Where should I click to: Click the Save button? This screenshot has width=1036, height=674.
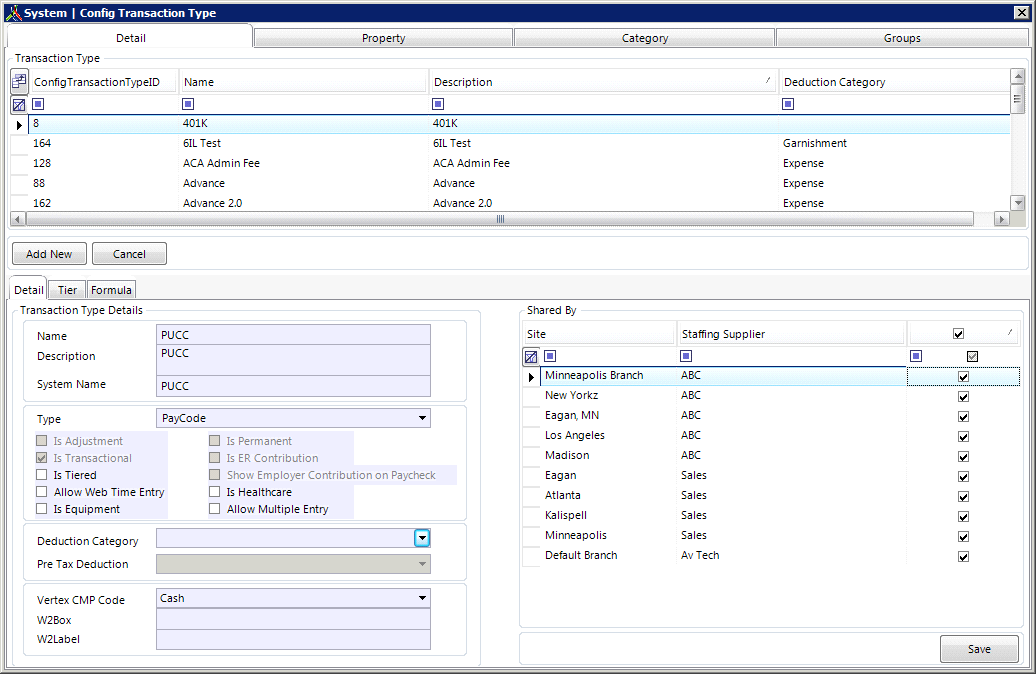point(979,649)
